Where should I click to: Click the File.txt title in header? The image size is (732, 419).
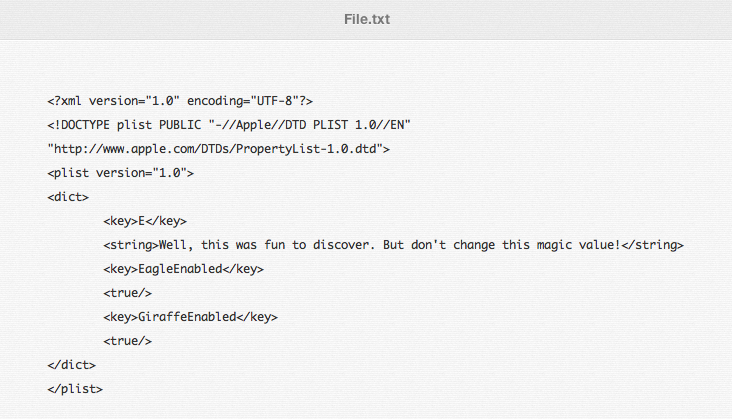click(367, 19)
